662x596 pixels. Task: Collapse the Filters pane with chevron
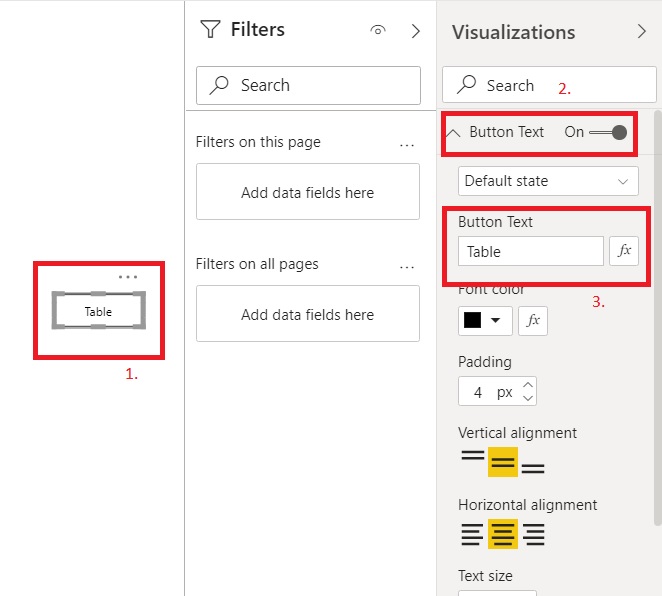[x=416, y=31]
